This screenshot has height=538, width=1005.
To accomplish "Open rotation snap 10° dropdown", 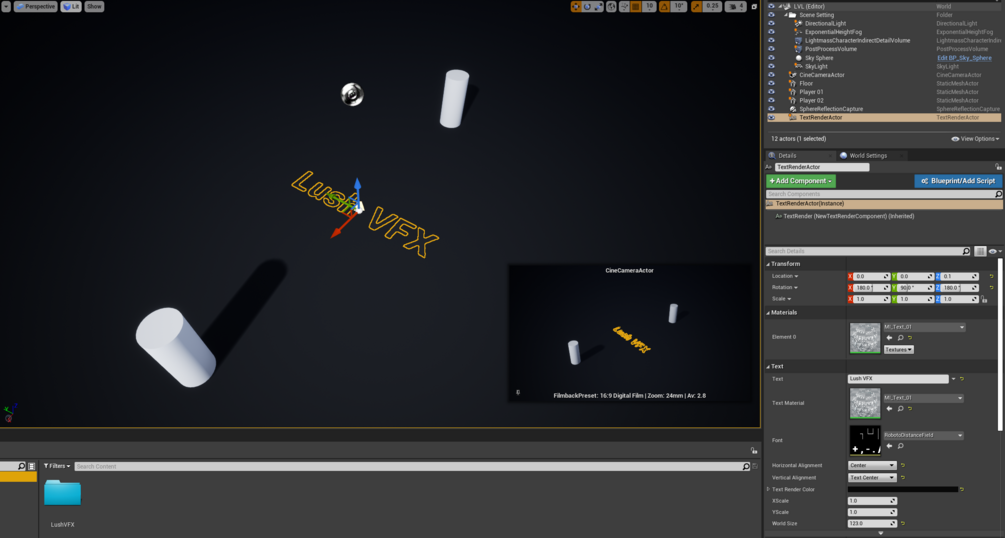I will pyautogui.click(x=679, y=6).
